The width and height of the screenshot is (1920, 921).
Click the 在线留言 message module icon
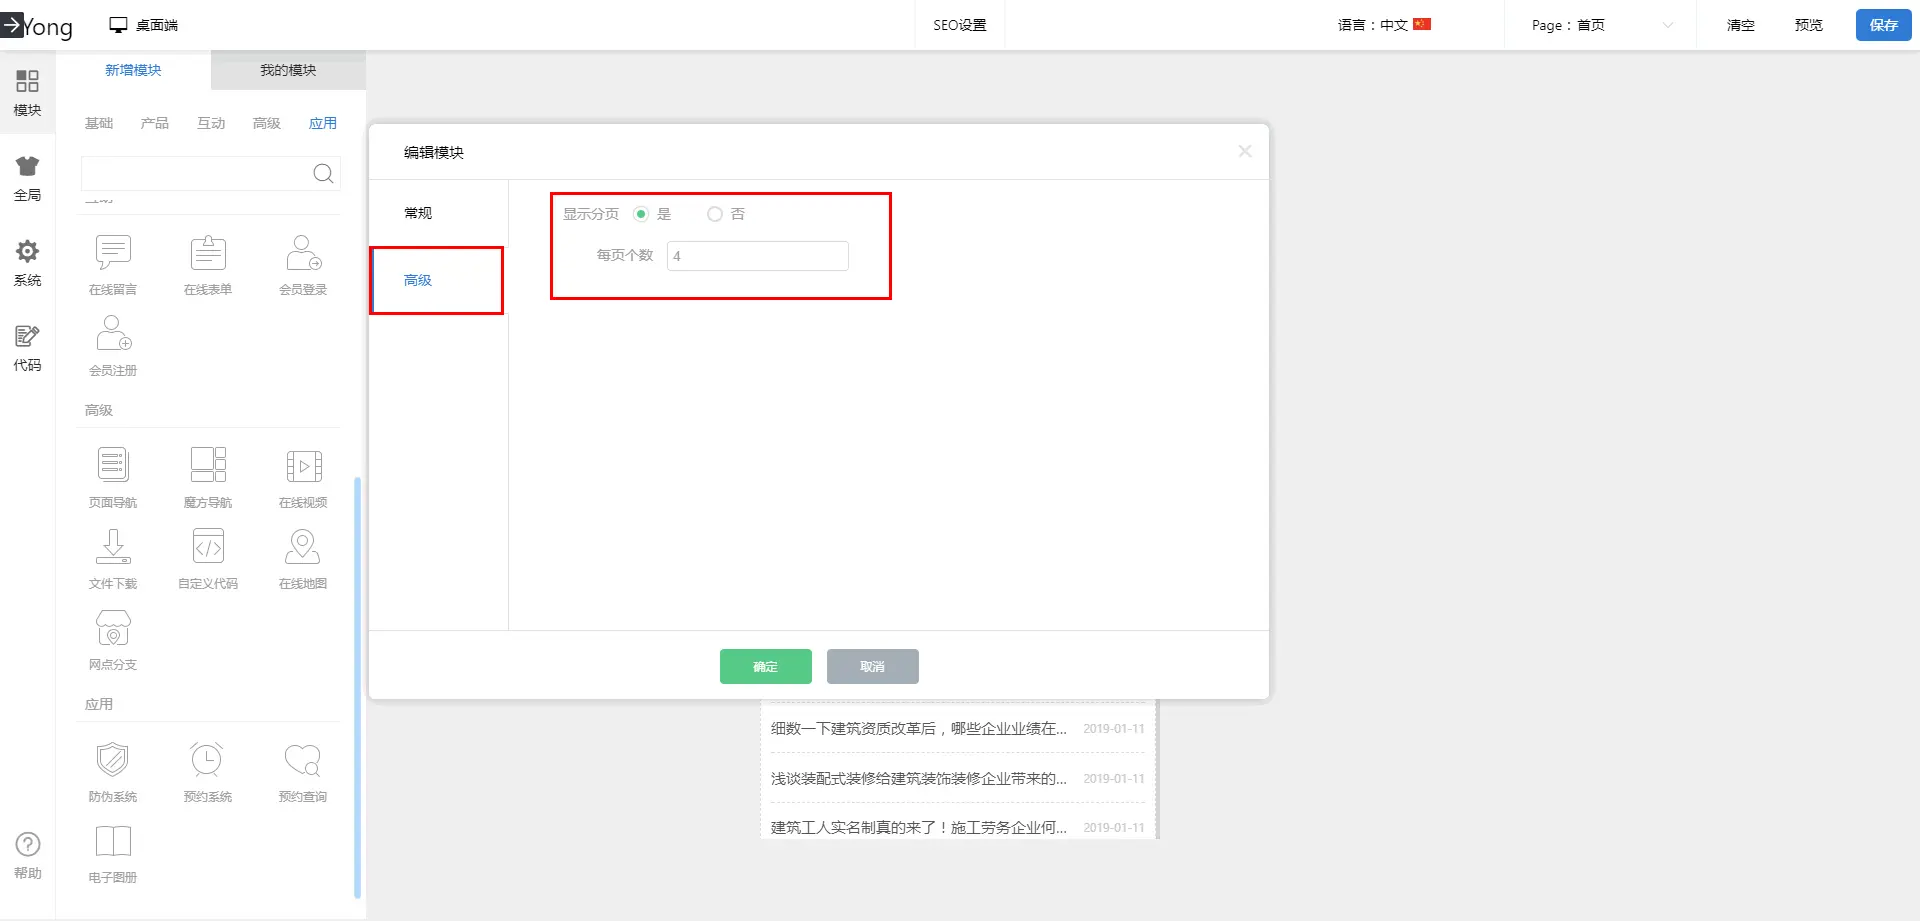[113, 253]
